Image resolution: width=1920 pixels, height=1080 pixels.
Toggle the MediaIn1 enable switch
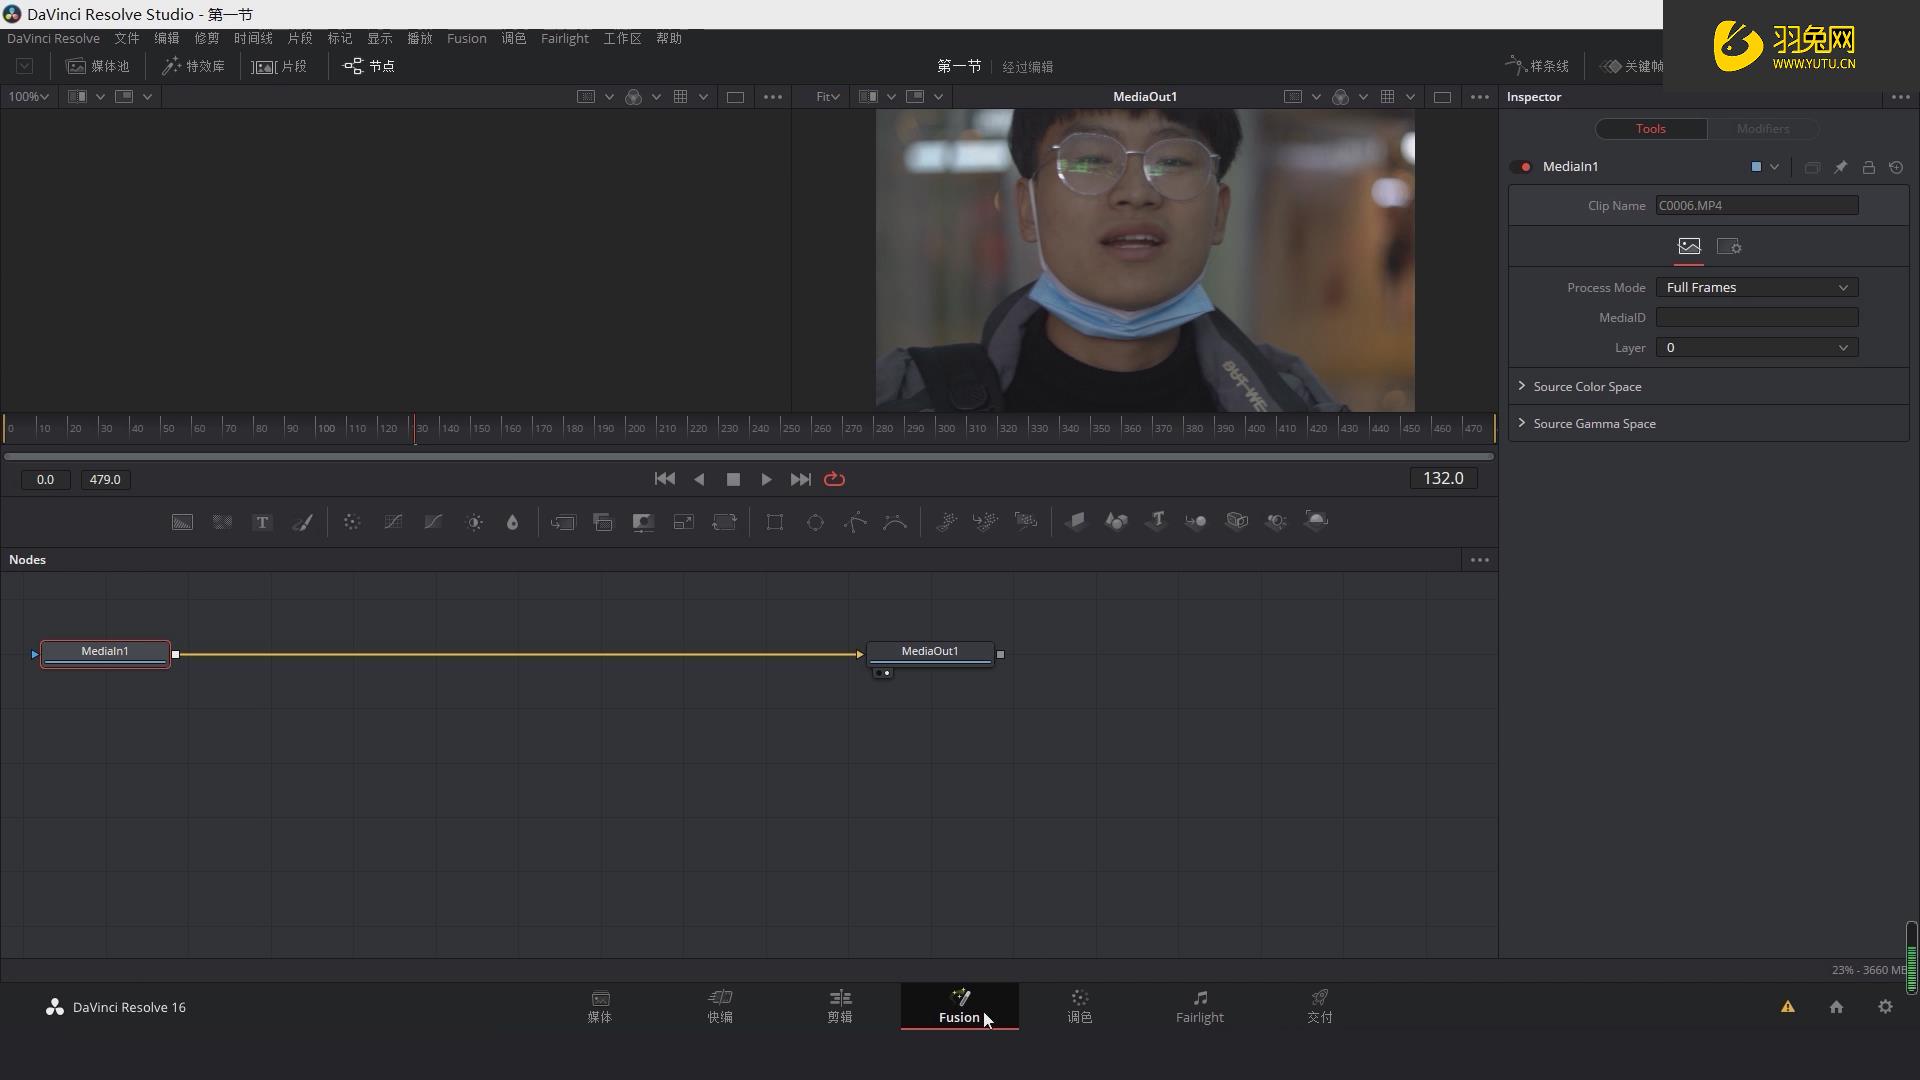1525,167
